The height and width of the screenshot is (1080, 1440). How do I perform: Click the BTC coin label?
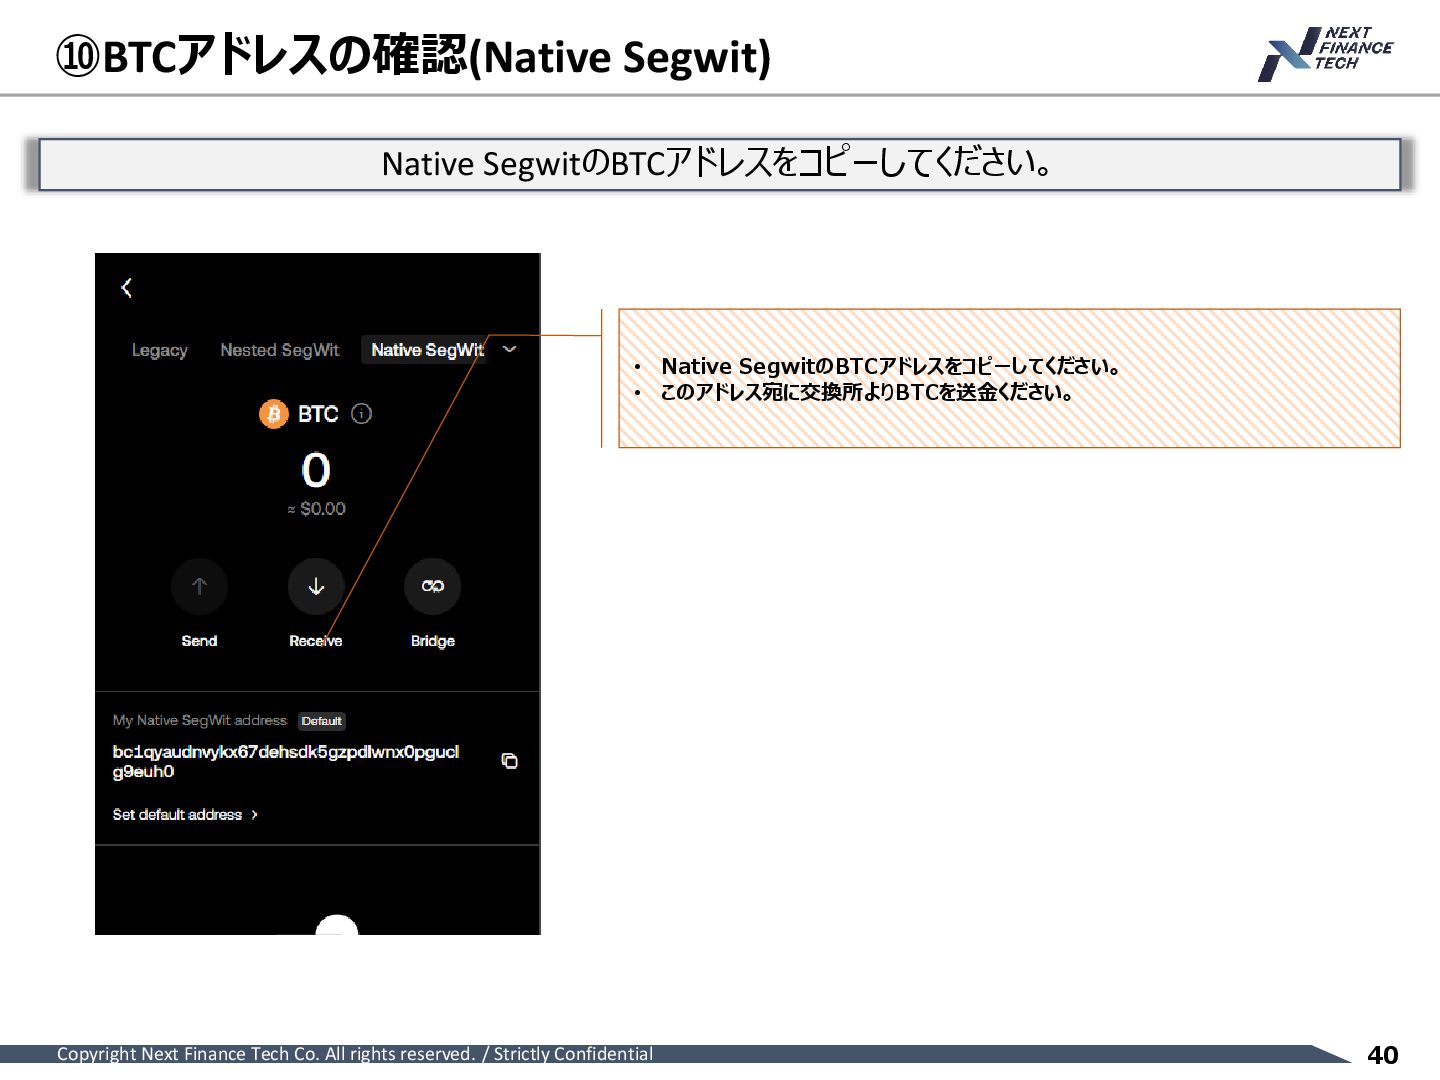[318, 413]
